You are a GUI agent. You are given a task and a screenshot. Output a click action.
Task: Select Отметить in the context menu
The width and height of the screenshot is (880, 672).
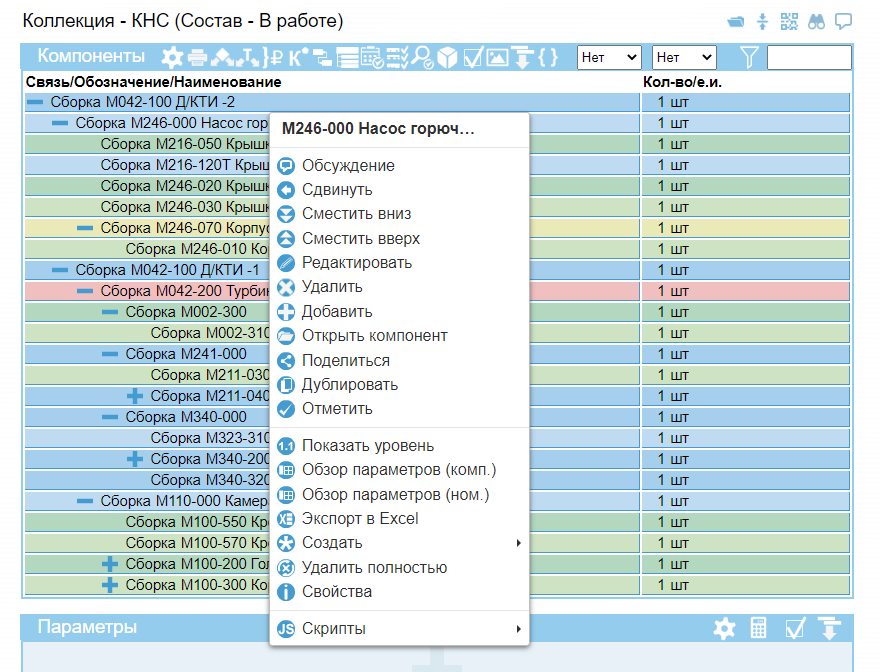click(337, 409)
